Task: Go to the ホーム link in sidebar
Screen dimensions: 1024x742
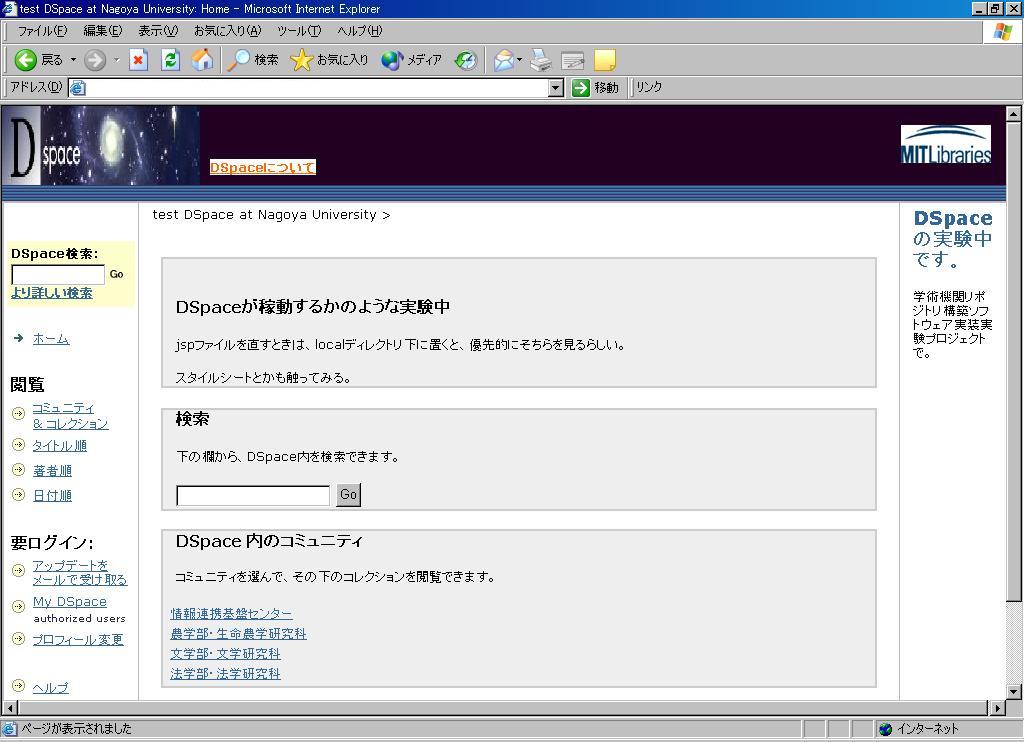Action: pyautogui.click(x=51, y=339)
